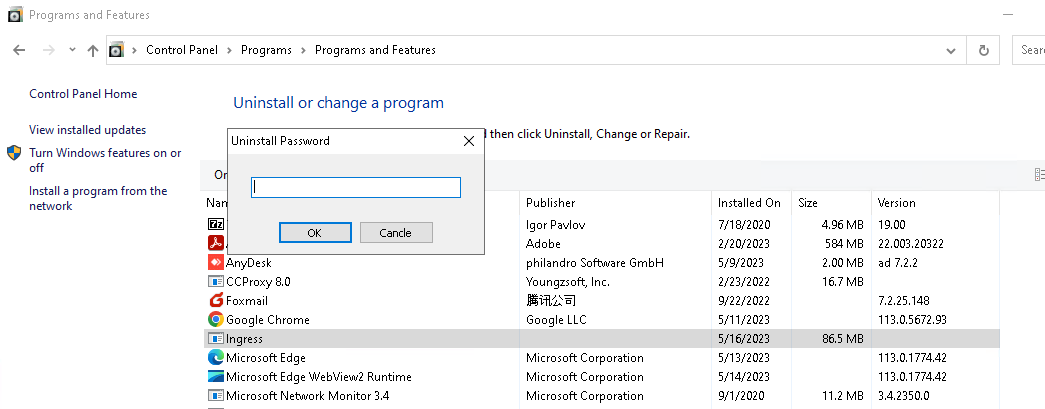This screenshot has height=409, width=1045.
Task: Refresh the Programs and Features view
Action: click(984, 50)
